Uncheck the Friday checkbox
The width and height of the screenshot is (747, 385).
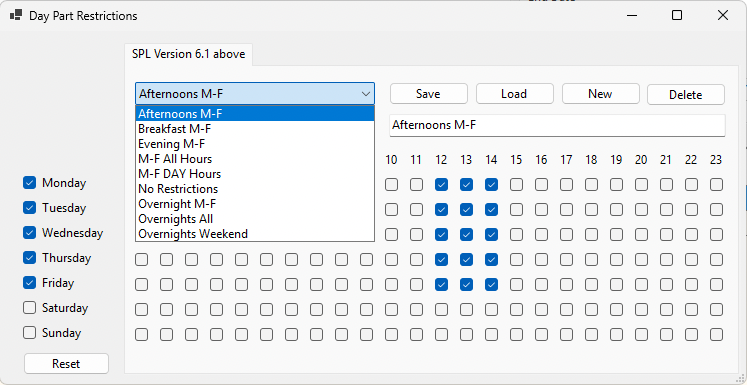tap(30, 283)
